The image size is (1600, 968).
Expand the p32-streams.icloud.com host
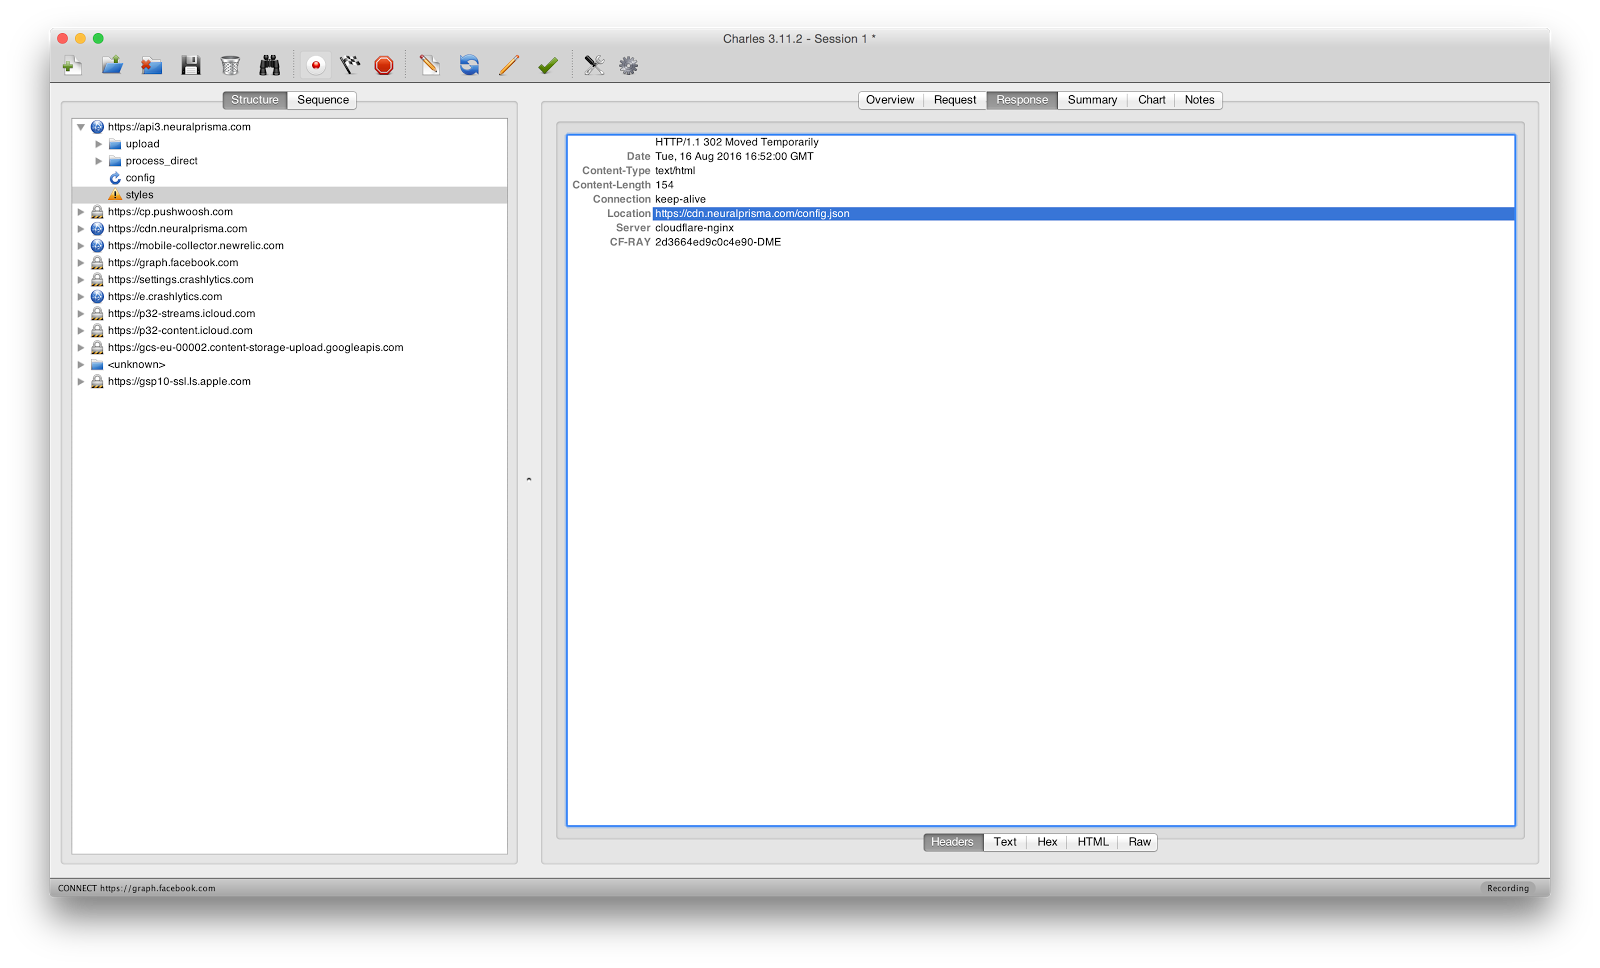[x=81, y=314]
